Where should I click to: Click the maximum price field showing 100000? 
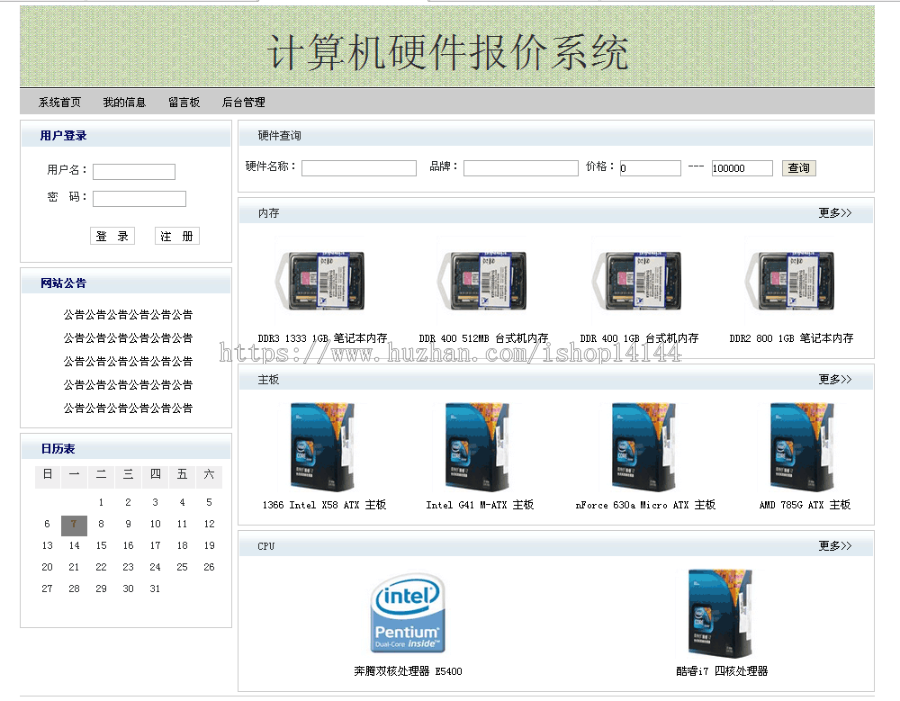[x=742, y=168]
